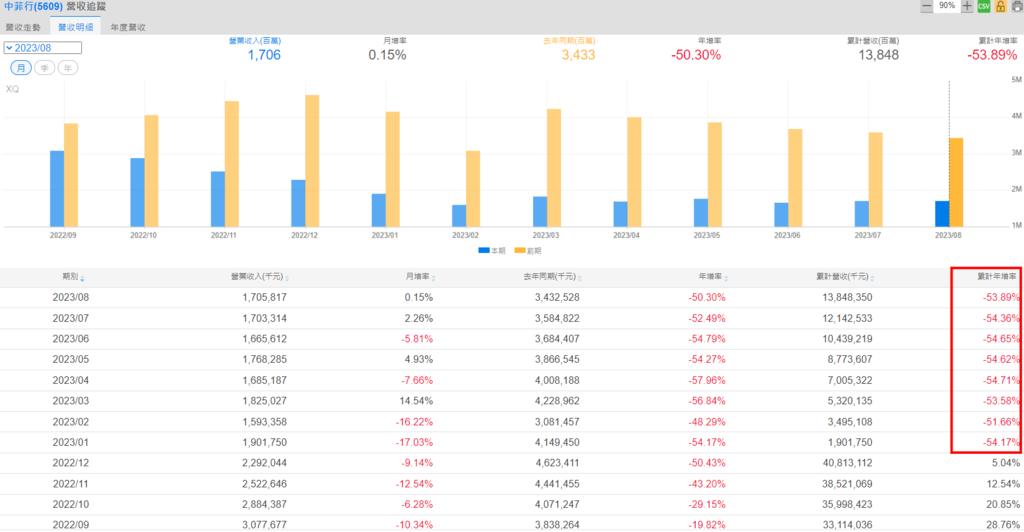Image resolution: width=1024 pixels, height=532 pixels.
Task: Click the zoom-in plus button
Action: tap(967, 7)
